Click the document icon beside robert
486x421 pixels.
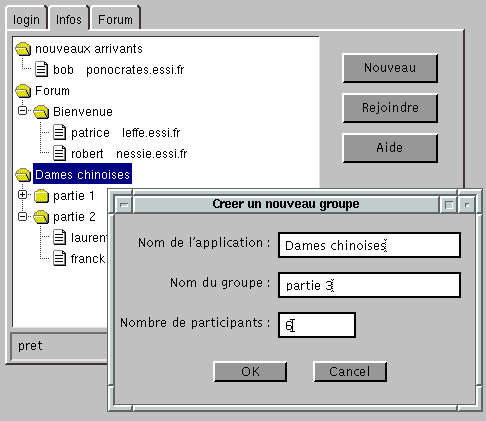tap(60, 154)
